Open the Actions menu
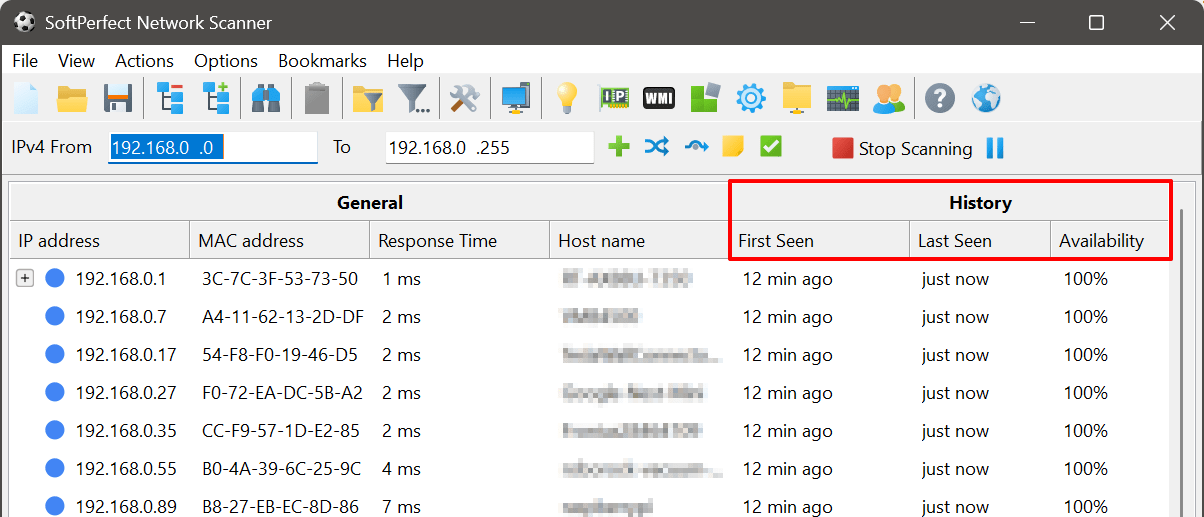 (x=144, y=61)
